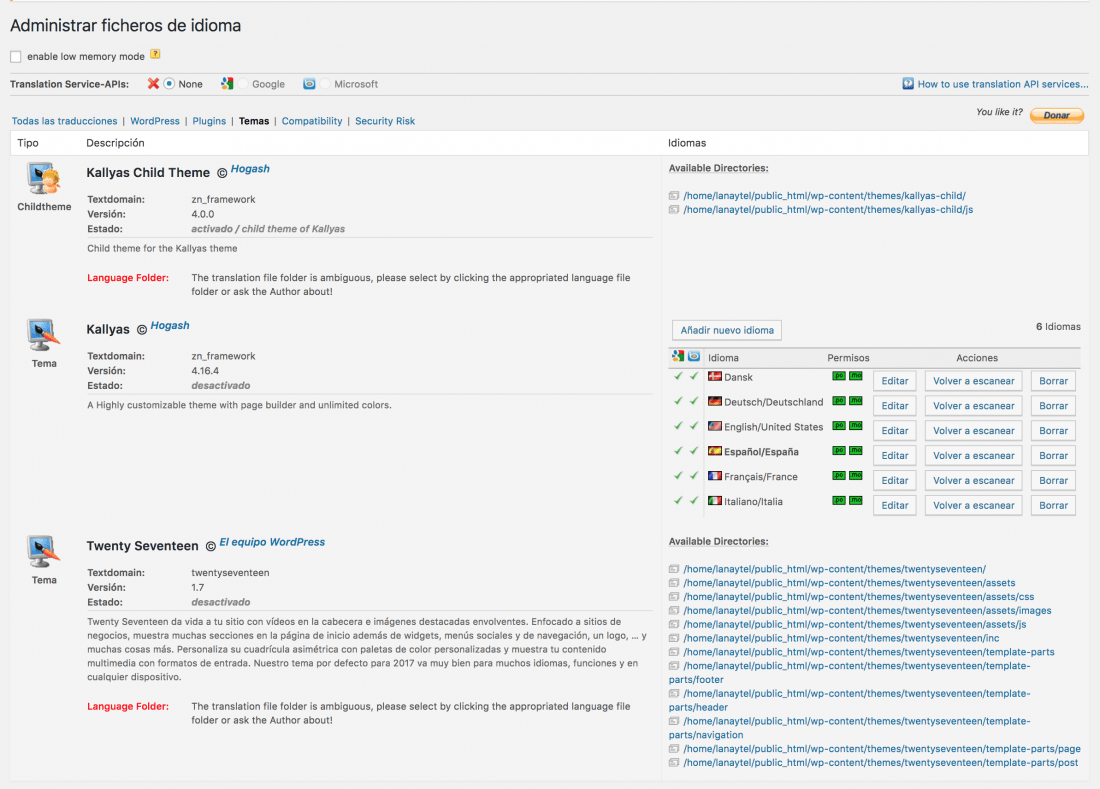Click the Kallyas Child Theme childtheme icon
The image size is (1100, 789).
[x=43, y=179]
